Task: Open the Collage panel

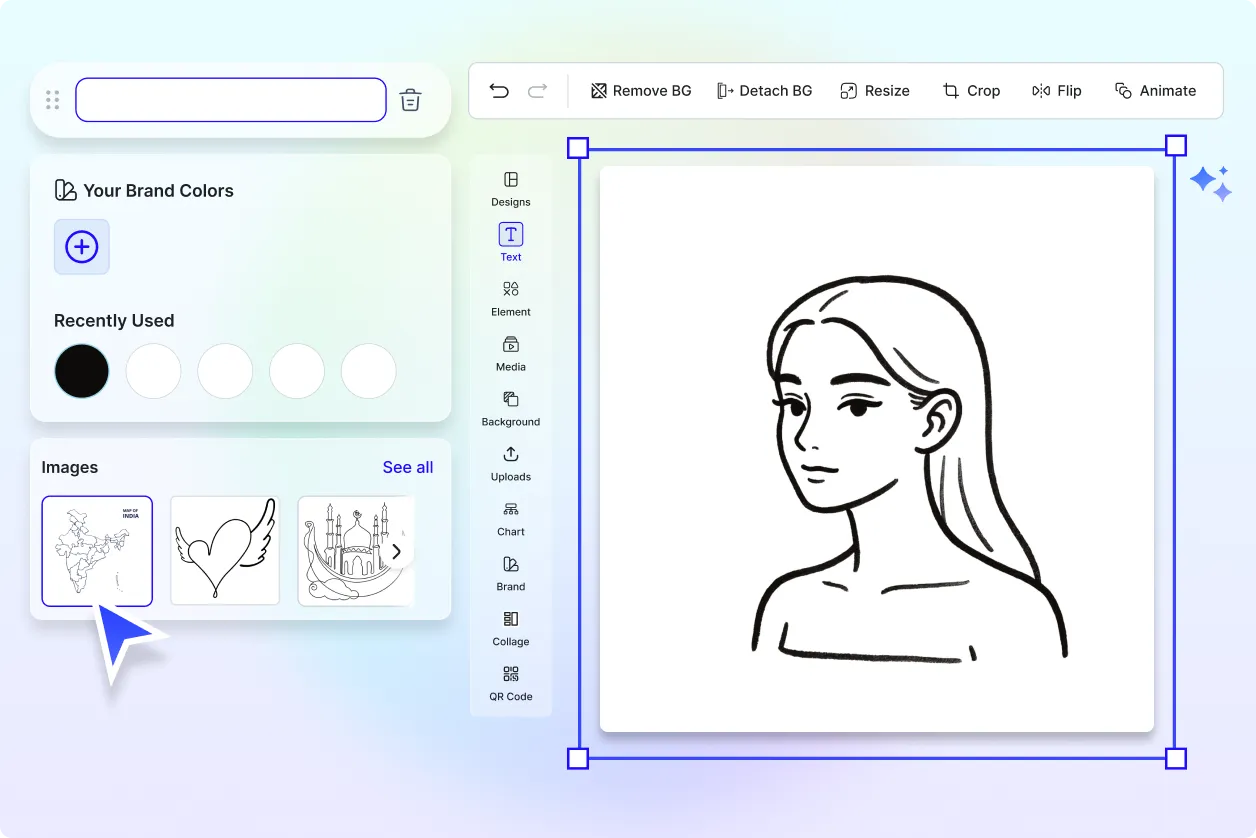Action: pos(510,627)
